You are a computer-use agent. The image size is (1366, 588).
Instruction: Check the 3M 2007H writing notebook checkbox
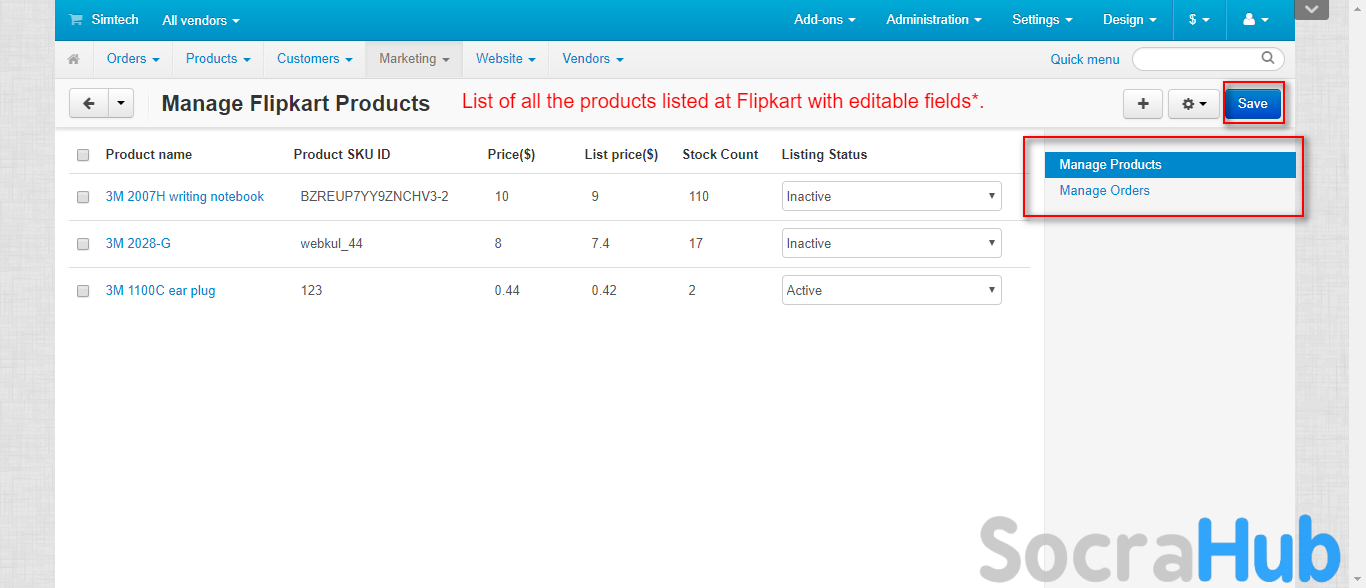(83, 197)
